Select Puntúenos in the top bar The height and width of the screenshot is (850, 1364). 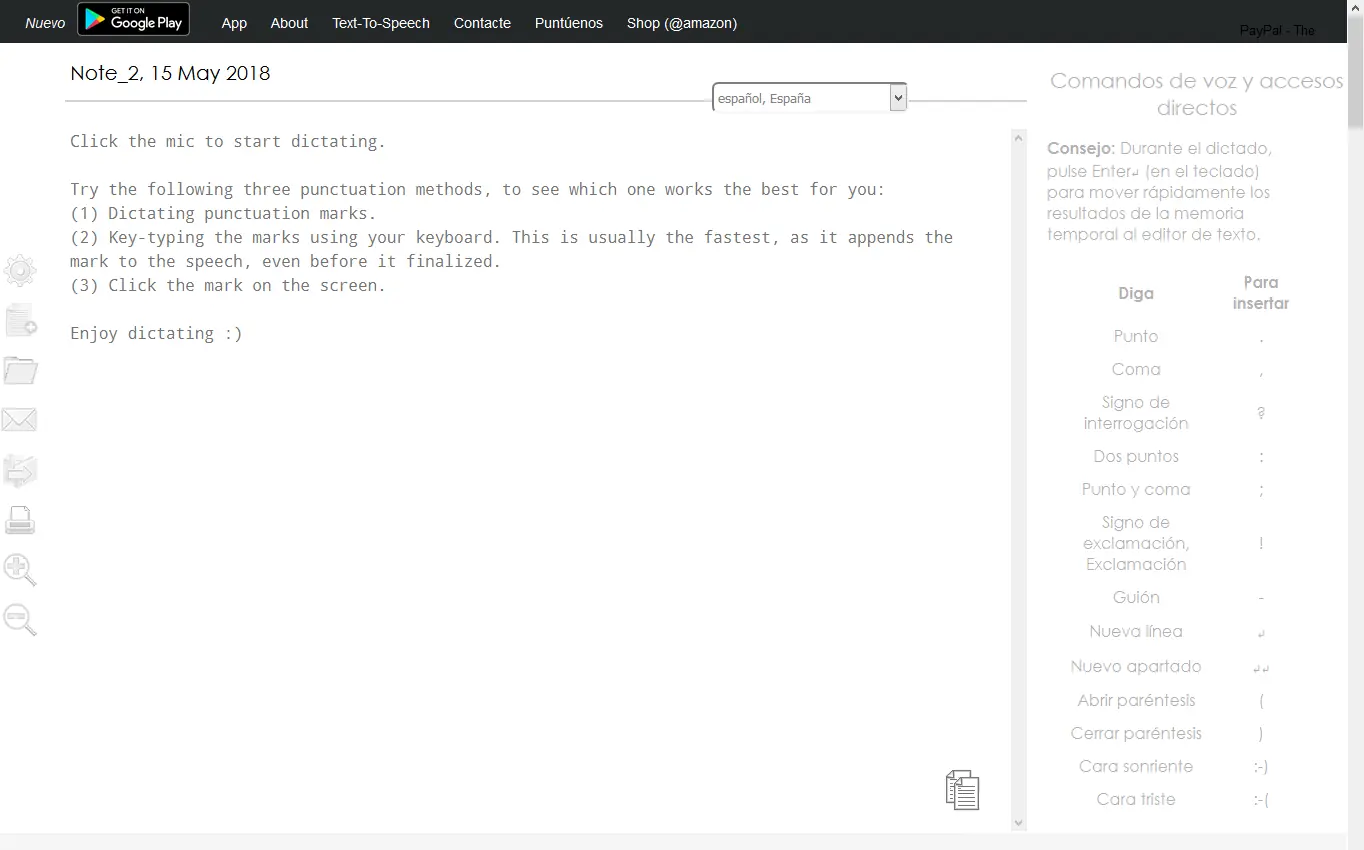pyautogui.click(x=569, y=23)
